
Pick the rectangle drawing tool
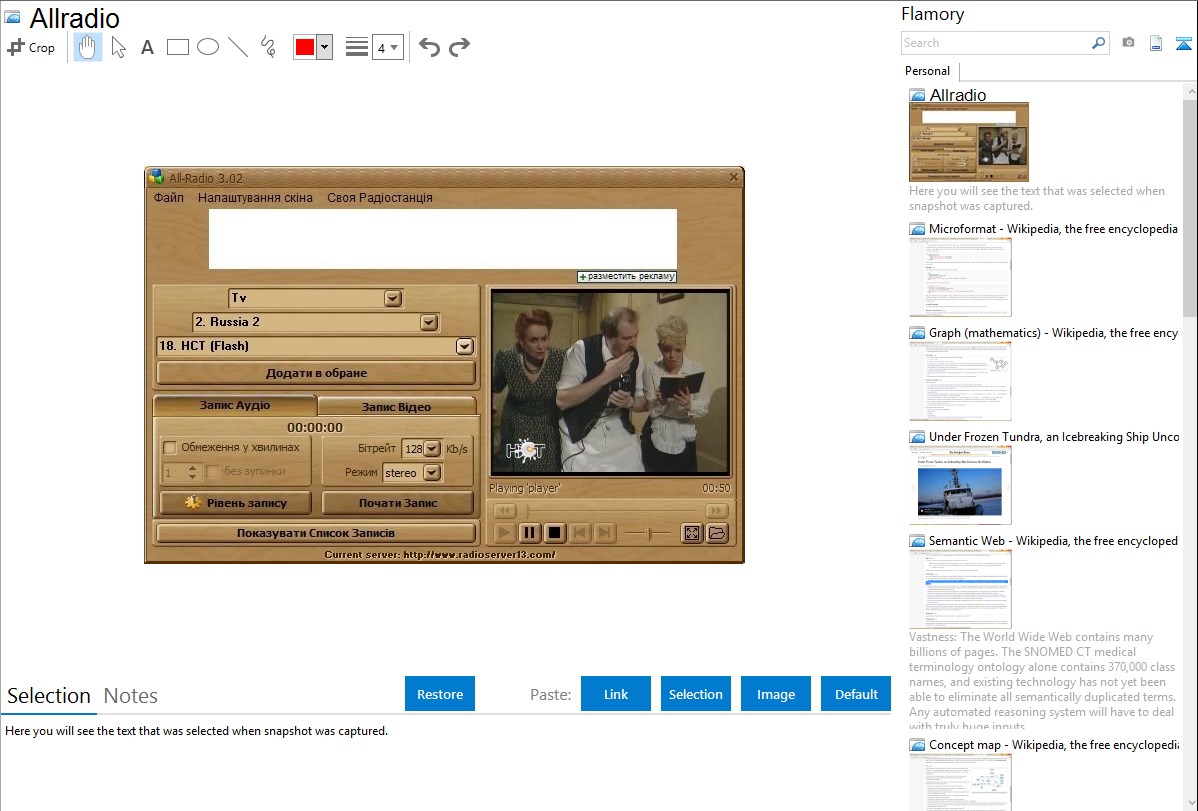[177, 47]
